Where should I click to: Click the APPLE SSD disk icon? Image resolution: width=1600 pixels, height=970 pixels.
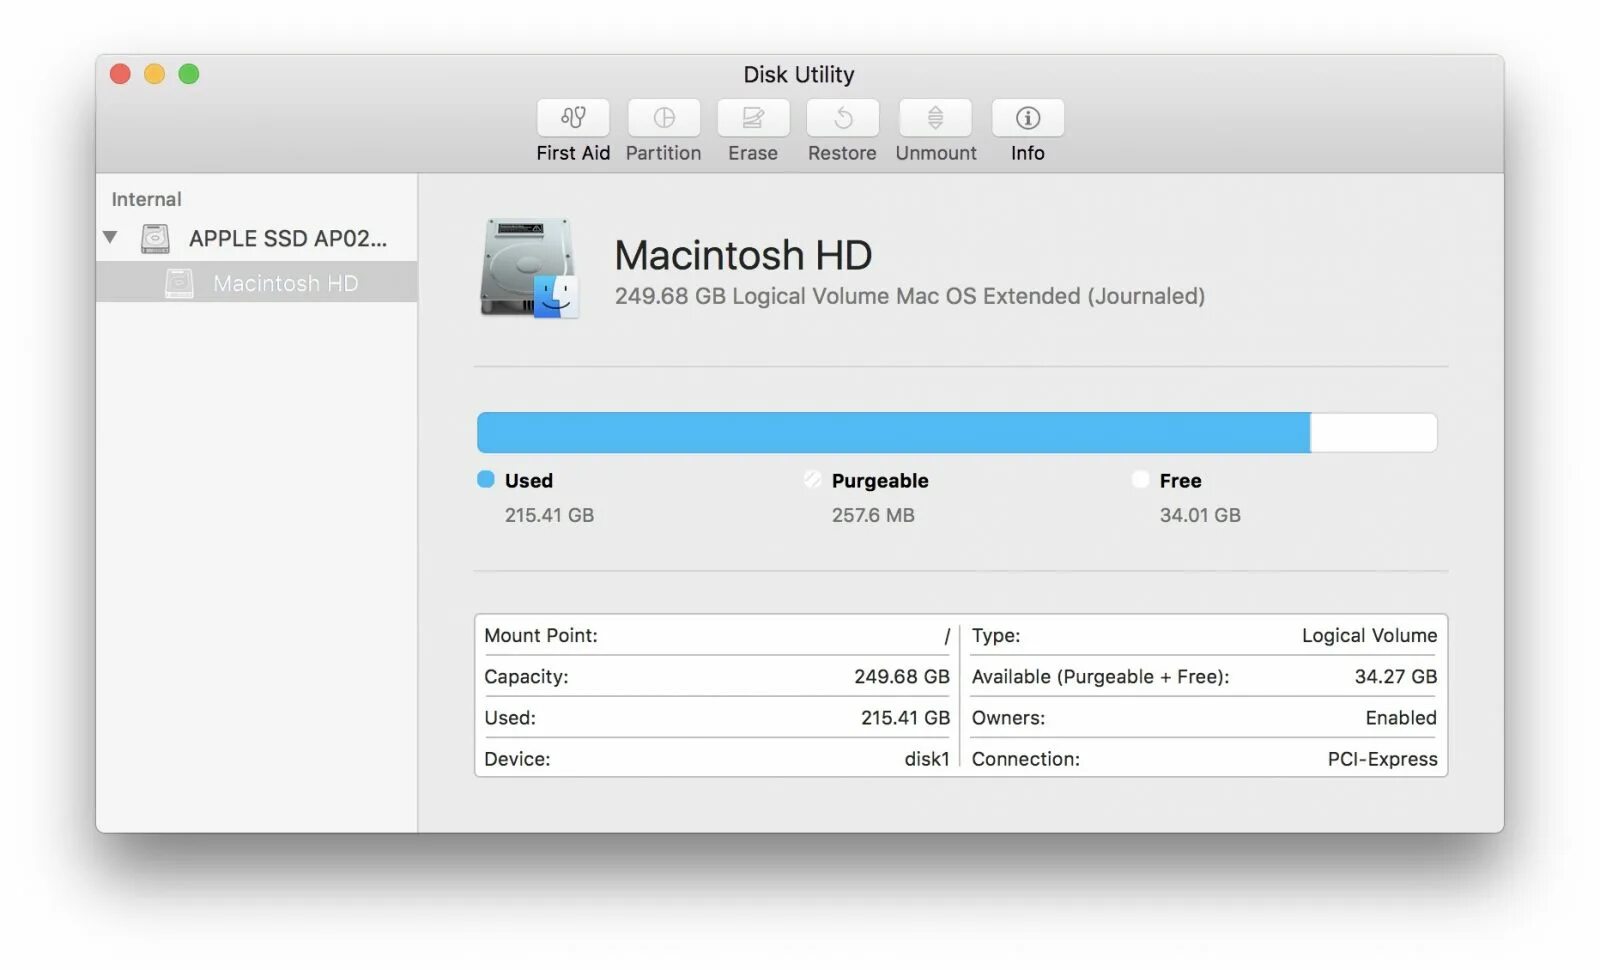tap(155, 238)
